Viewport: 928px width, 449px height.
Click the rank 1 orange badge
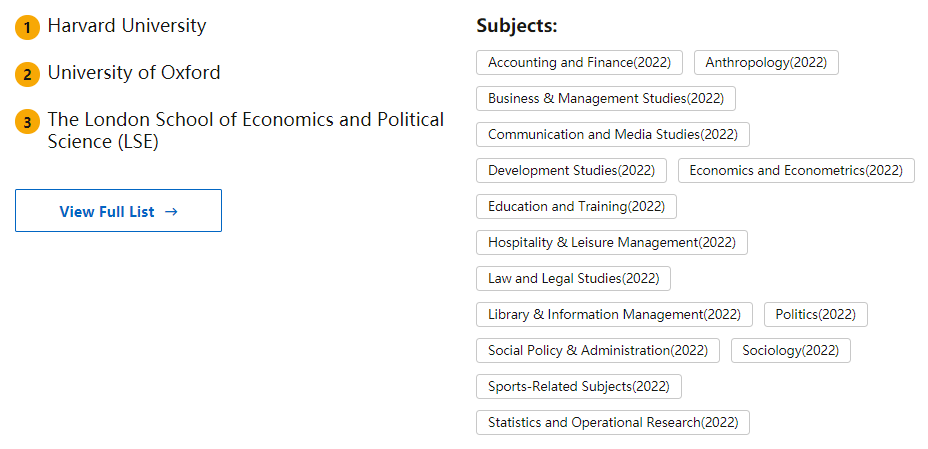click(x=27, y=28)
